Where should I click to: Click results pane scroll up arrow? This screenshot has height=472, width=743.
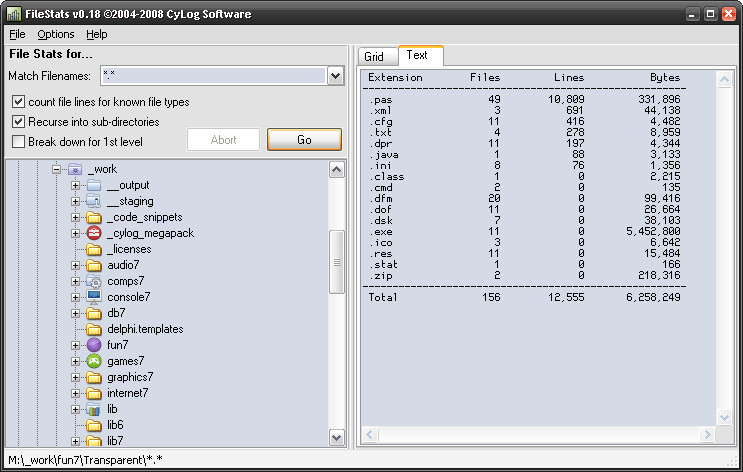click(724, 80)
